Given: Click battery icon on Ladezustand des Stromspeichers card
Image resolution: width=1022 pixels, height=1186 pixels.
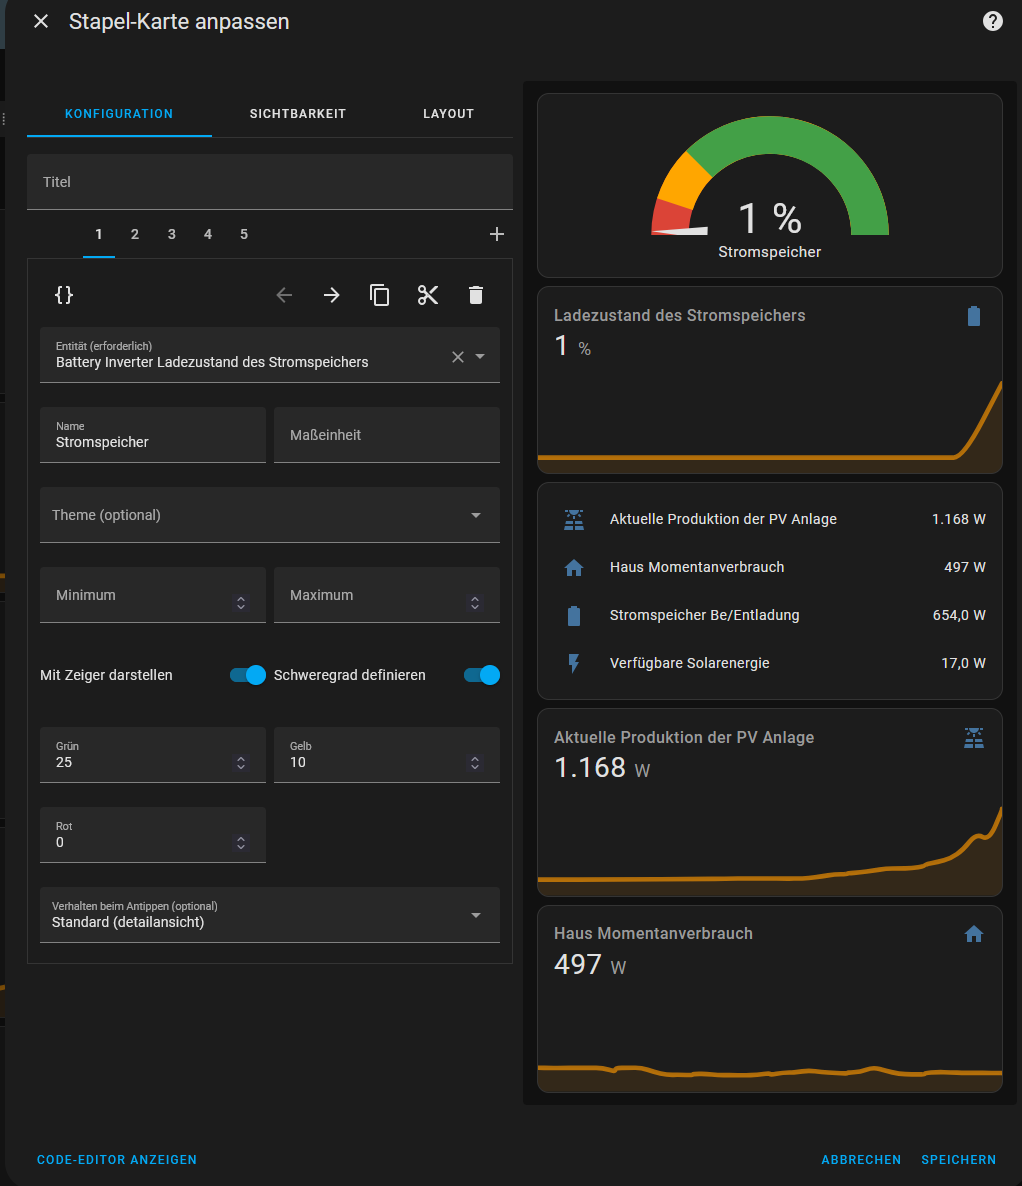Looking at the screenshot, I should point(974,316).
